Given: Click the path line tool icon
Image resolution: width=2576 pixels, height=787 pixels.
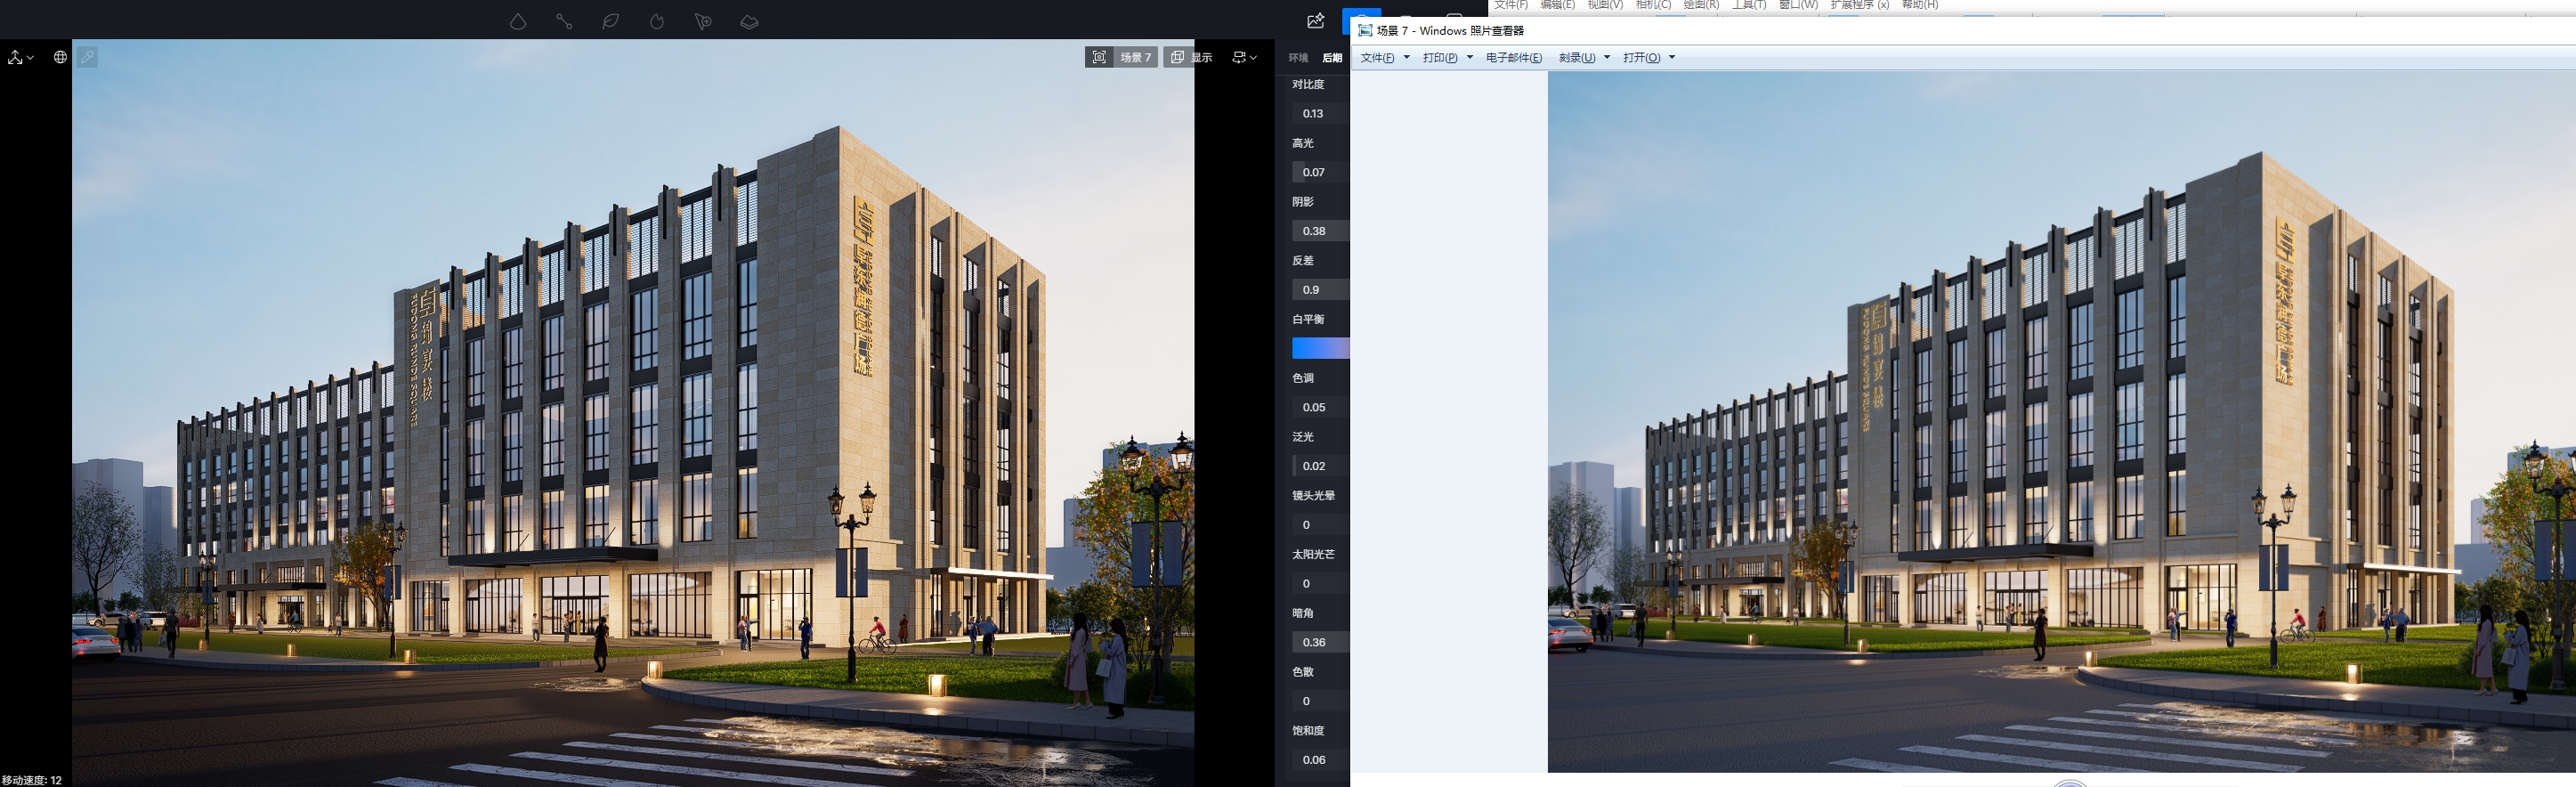Looking at the screenshot, I should click(564, 21).
